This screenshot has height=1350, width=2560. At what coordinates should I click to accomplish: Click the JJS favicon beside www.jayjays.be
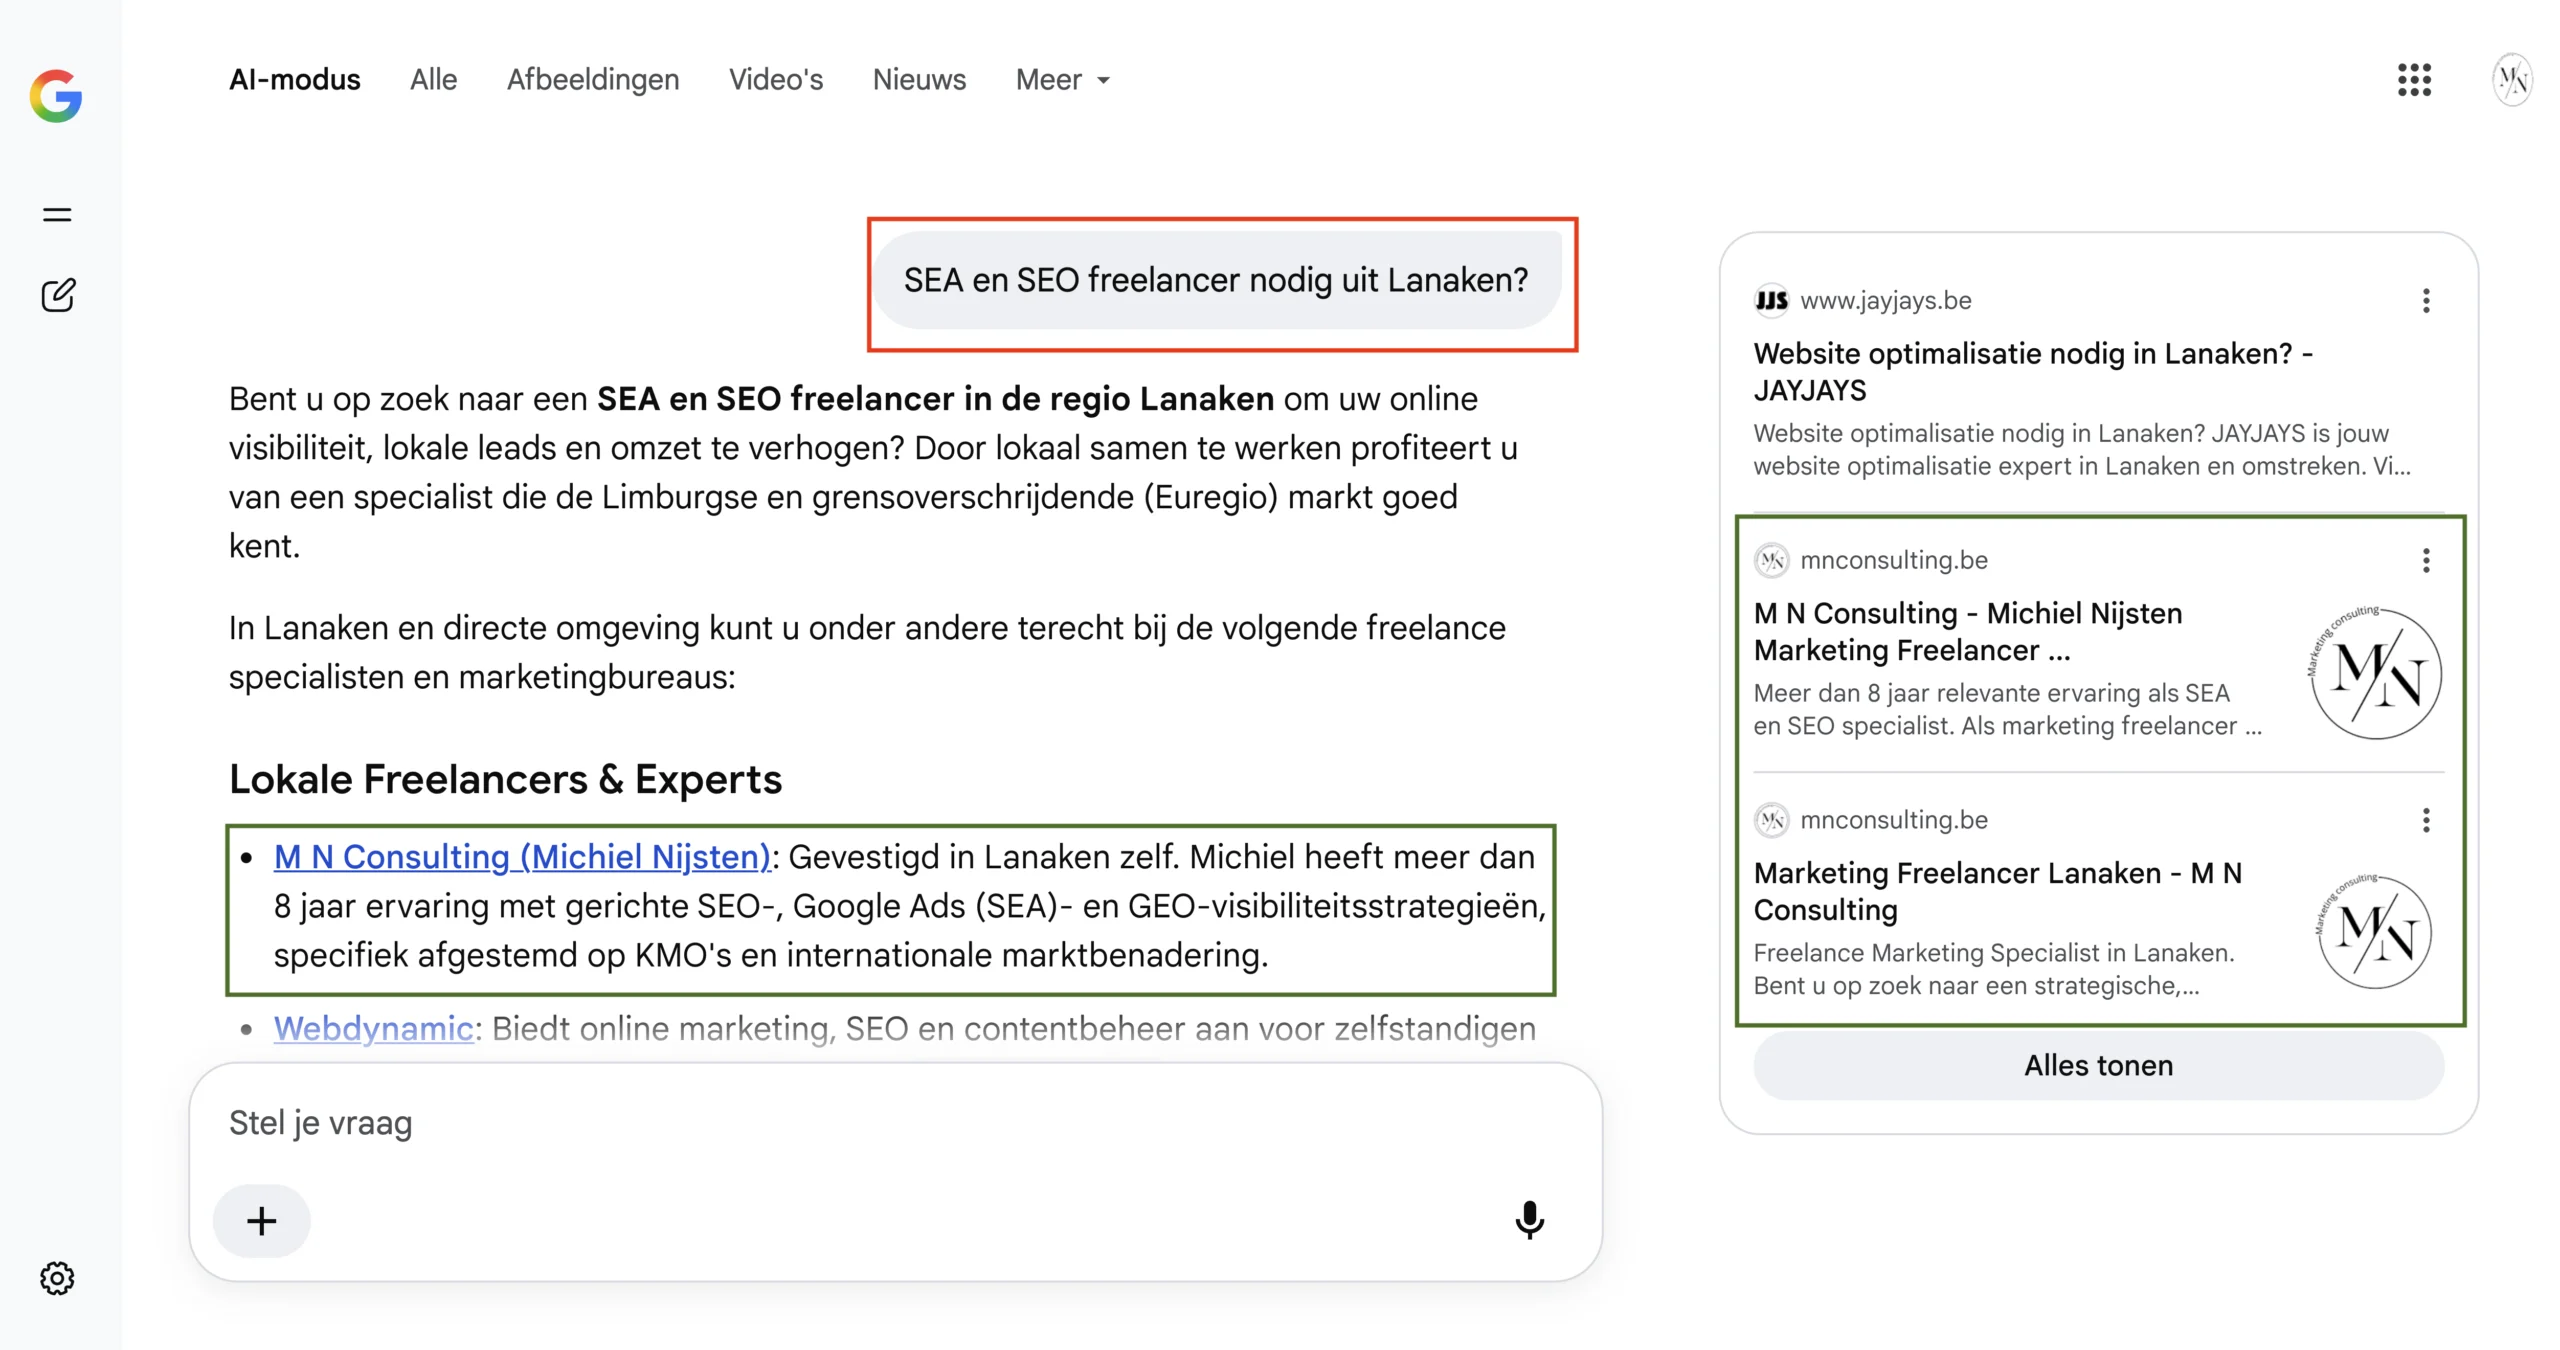pyautogui.click(x=1771, y=301)
